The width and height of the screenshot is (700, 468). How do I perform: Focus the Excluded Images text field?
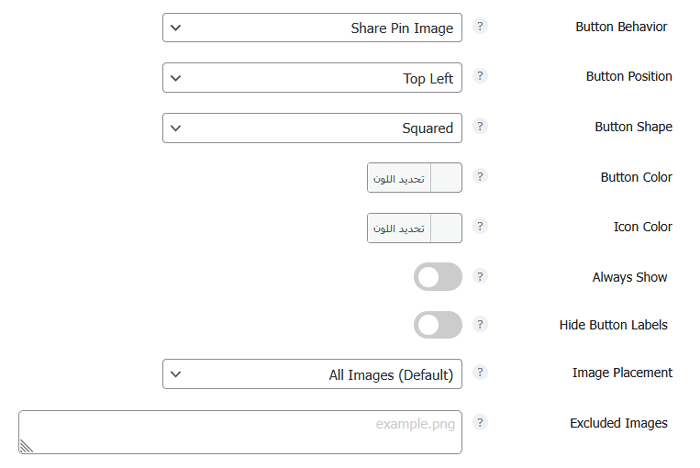point(240,432)
